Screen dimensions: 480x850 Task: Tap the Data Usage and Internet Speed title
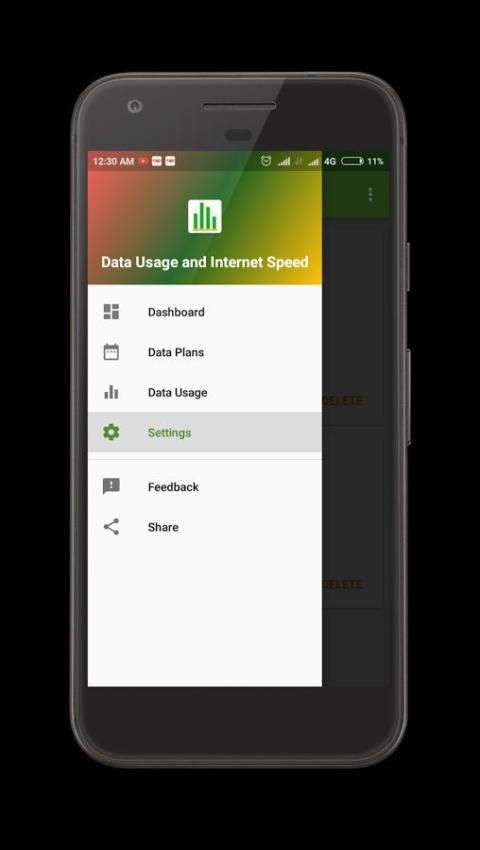pos(204,262)
